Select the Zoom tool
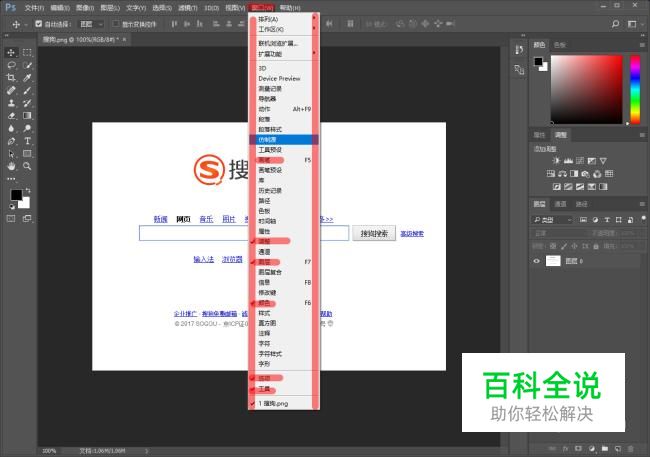 tap(27, 166)
